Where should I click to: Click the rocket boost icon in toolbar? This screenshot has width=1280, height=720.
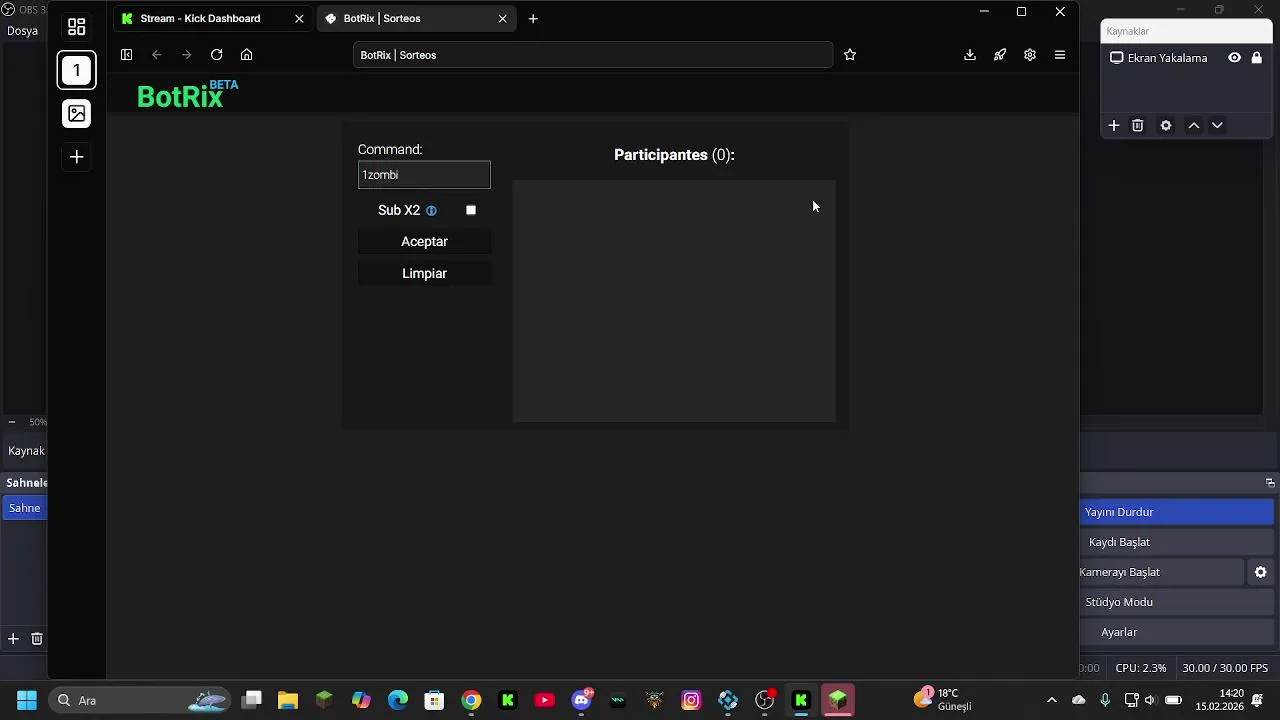coord(1000,55)
